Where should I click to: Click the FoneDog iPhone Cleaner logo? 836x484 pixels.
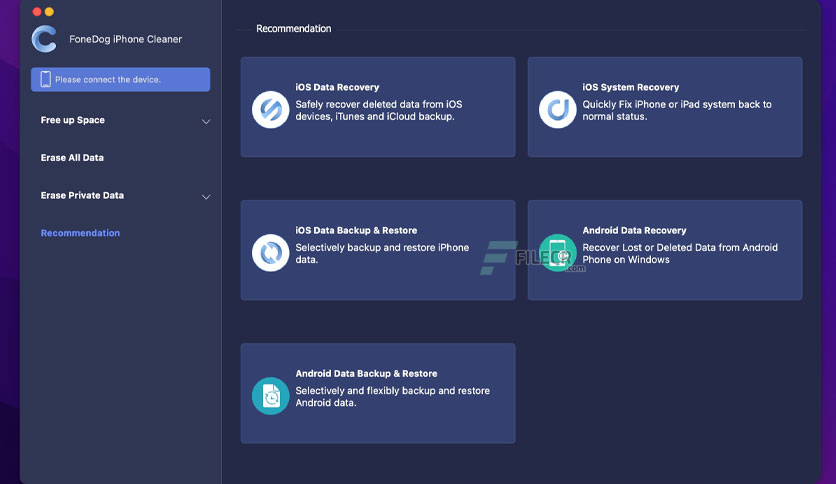(x=44, y=39)
